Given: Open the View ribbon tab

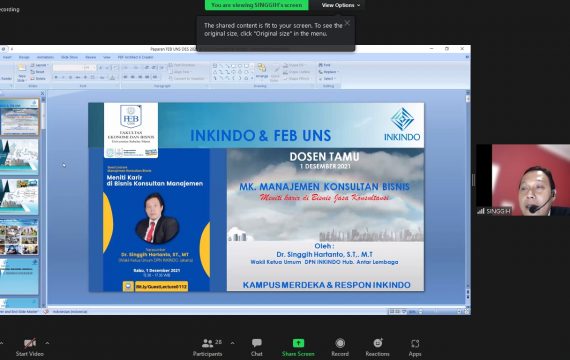Looking at the screenshot, I should (x=107, y=57).
